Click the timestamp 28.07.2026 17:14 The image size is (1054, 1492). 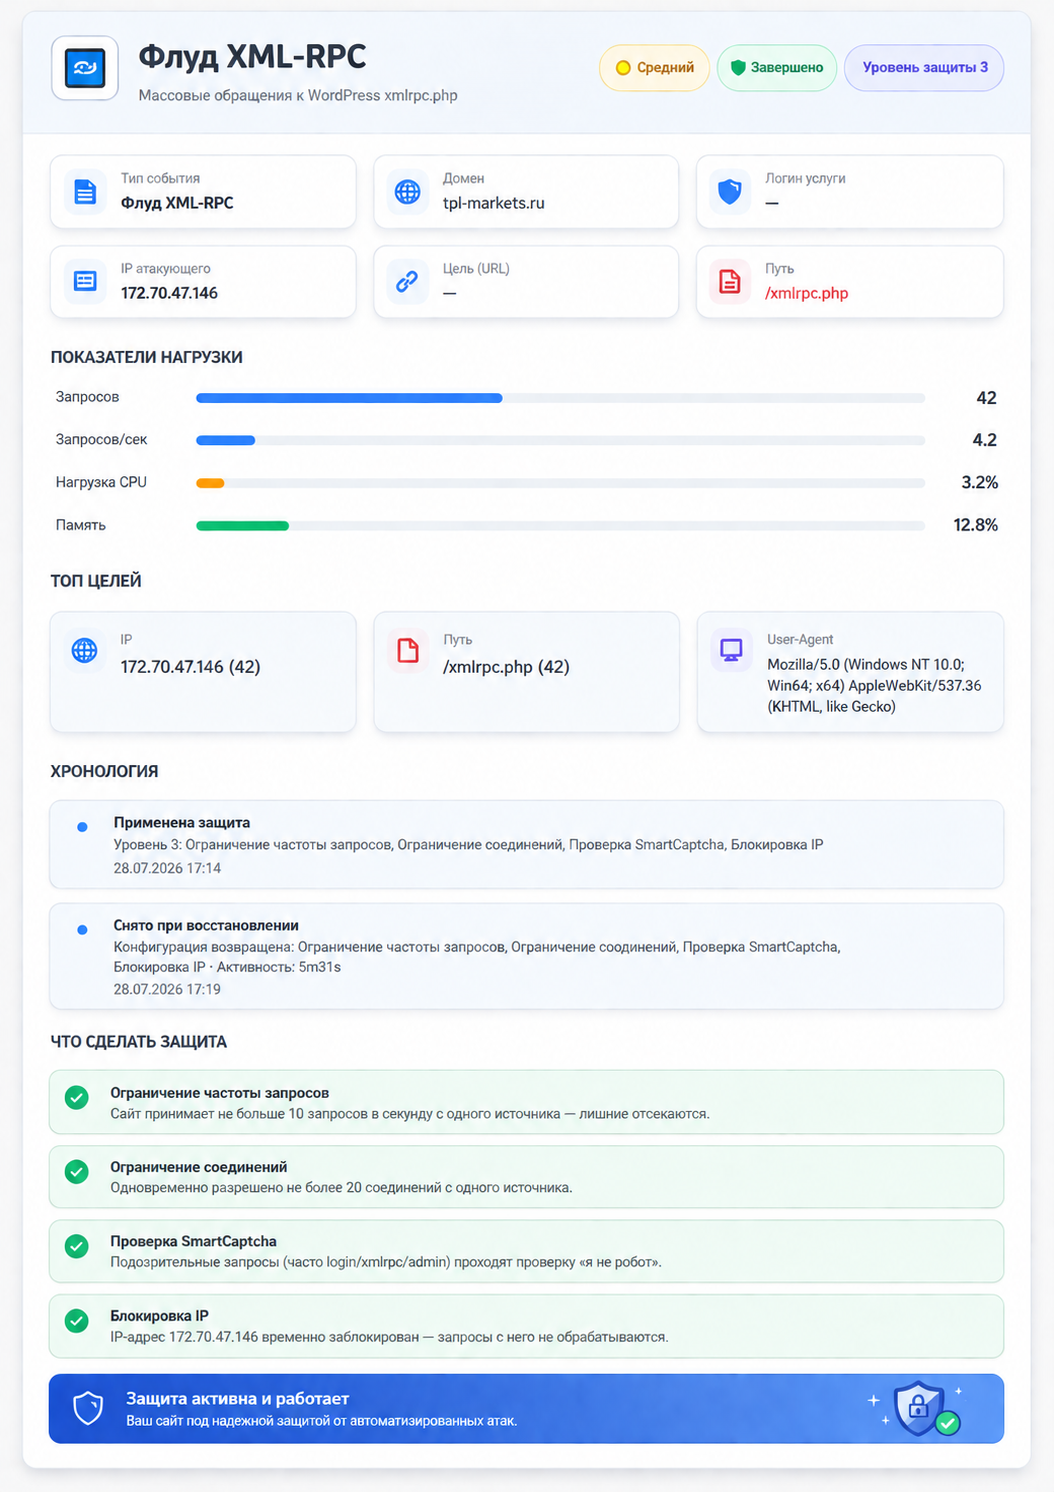point(167,868)
